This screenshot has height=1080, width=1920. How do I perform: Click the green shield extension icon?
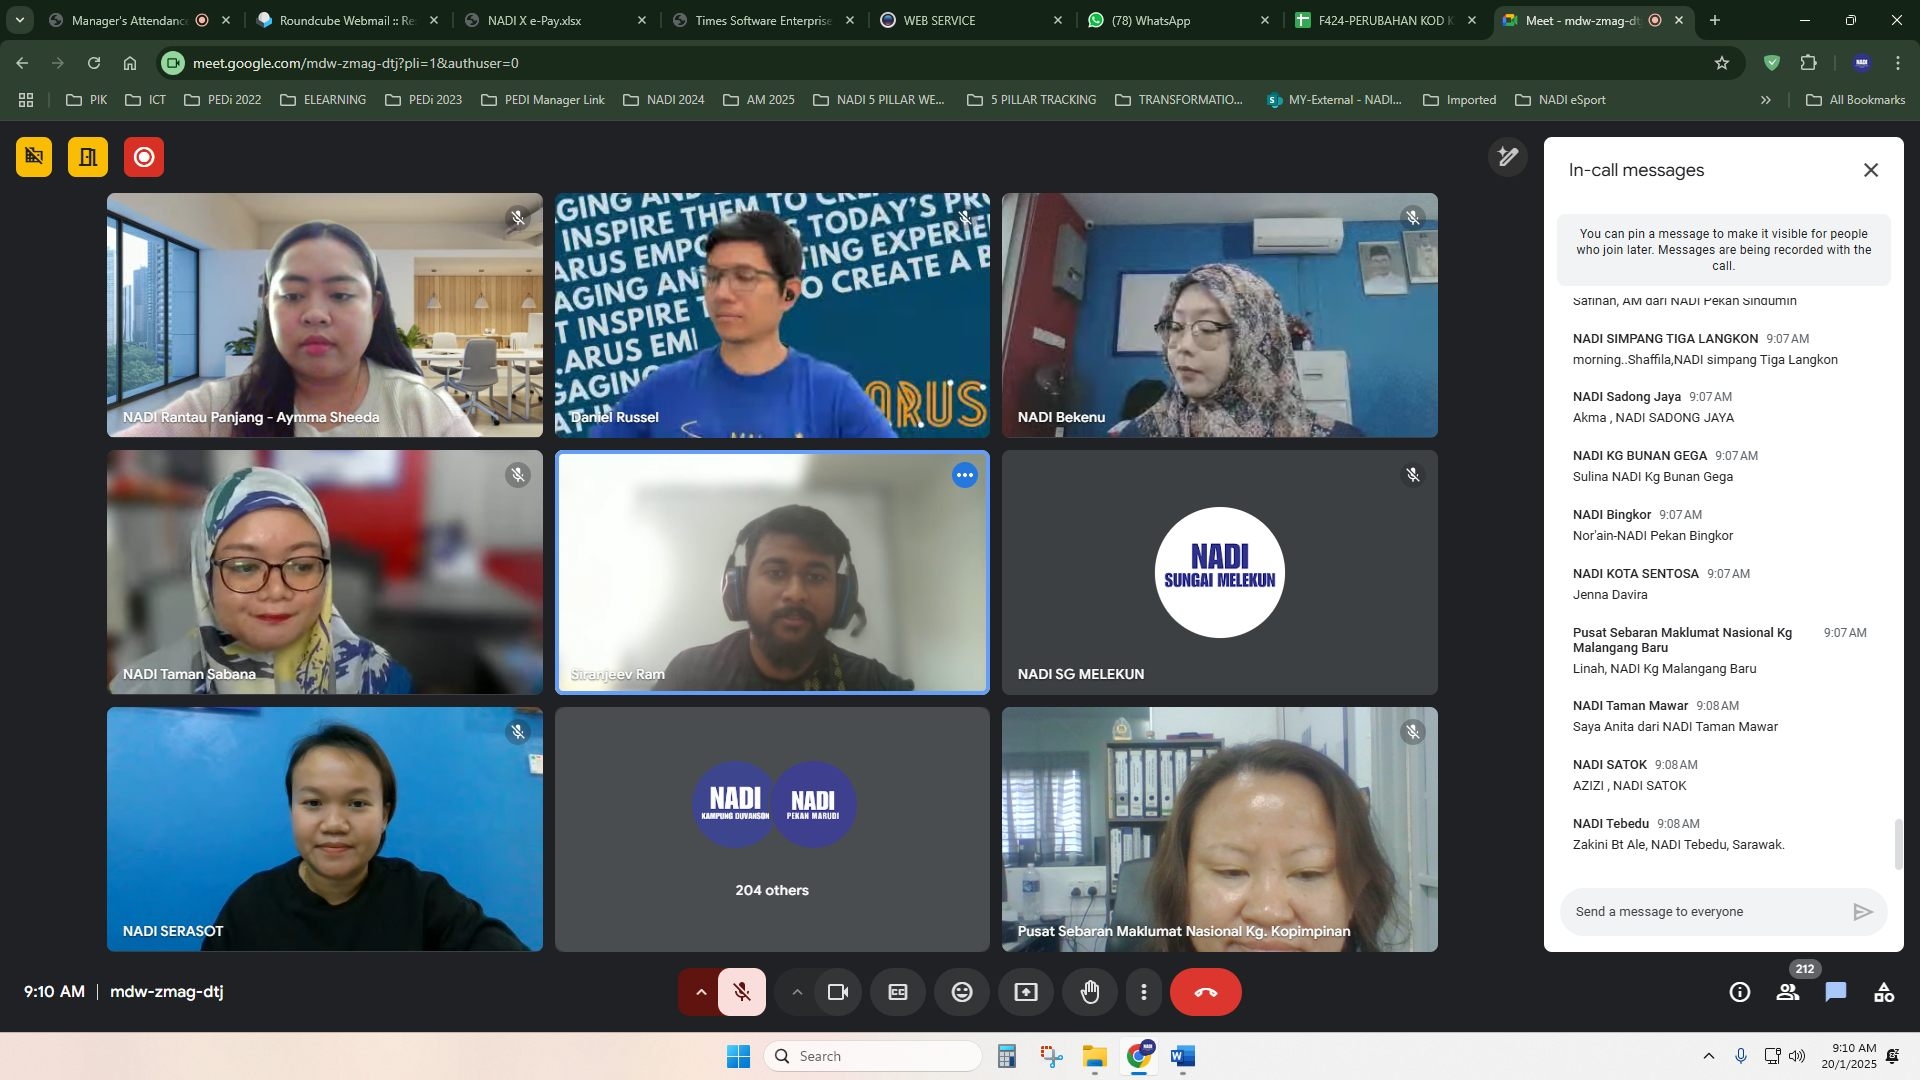click(x=1772, y=63)
